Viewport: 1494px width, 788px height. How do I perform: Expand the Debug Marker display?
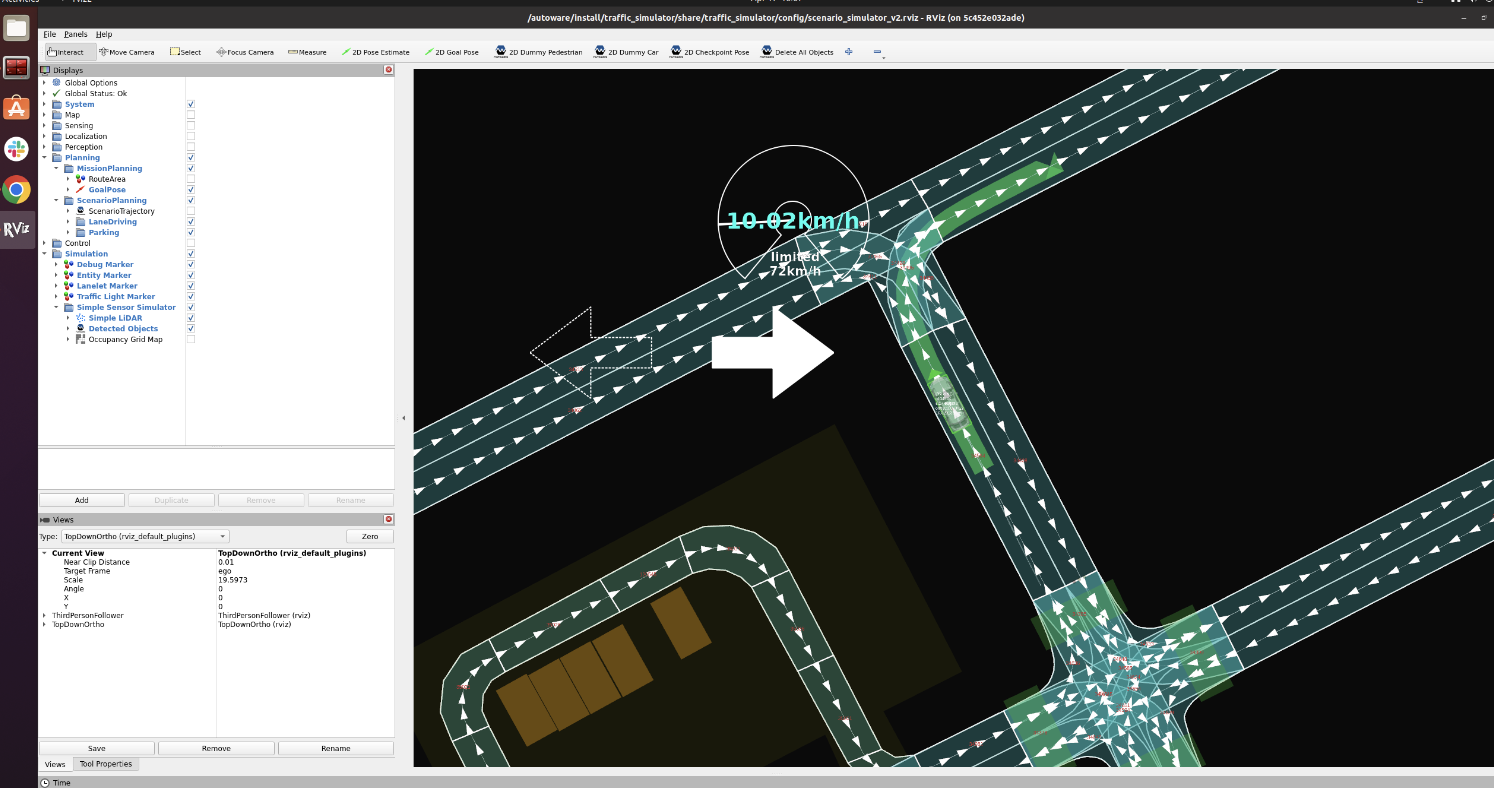tap(56, 265)
